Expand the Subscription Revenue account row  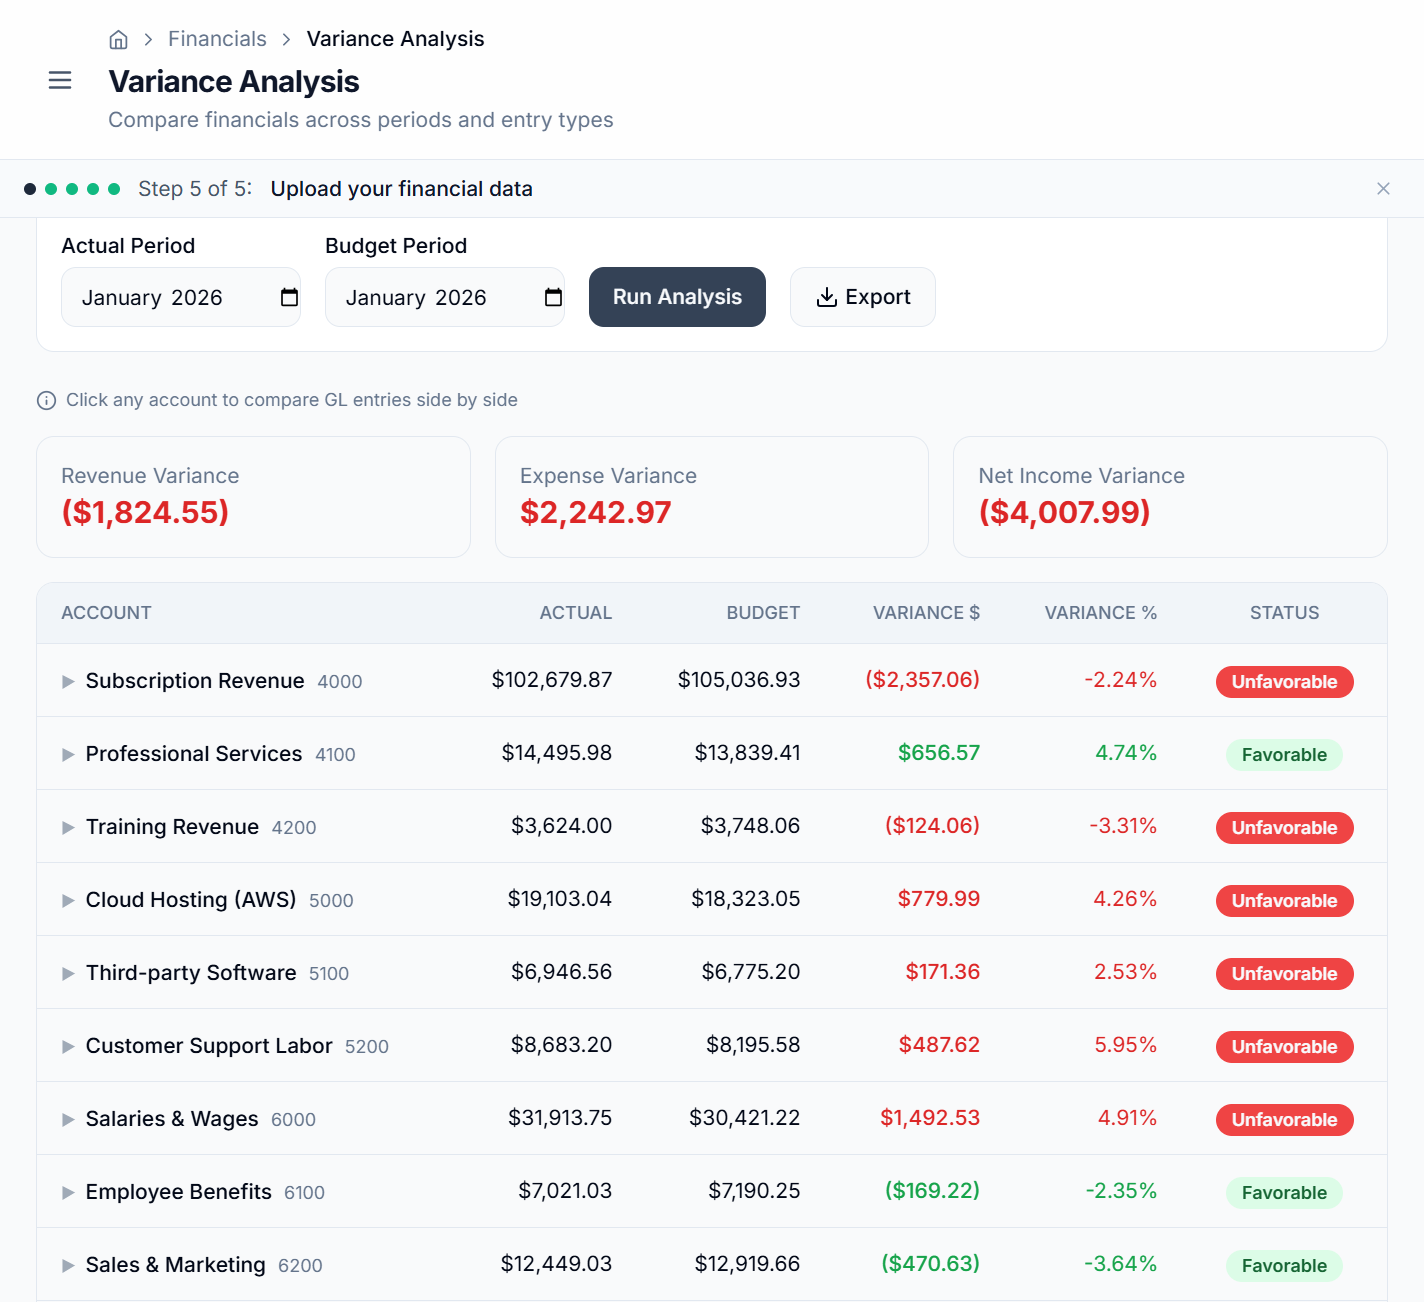(x=67, y=681)
